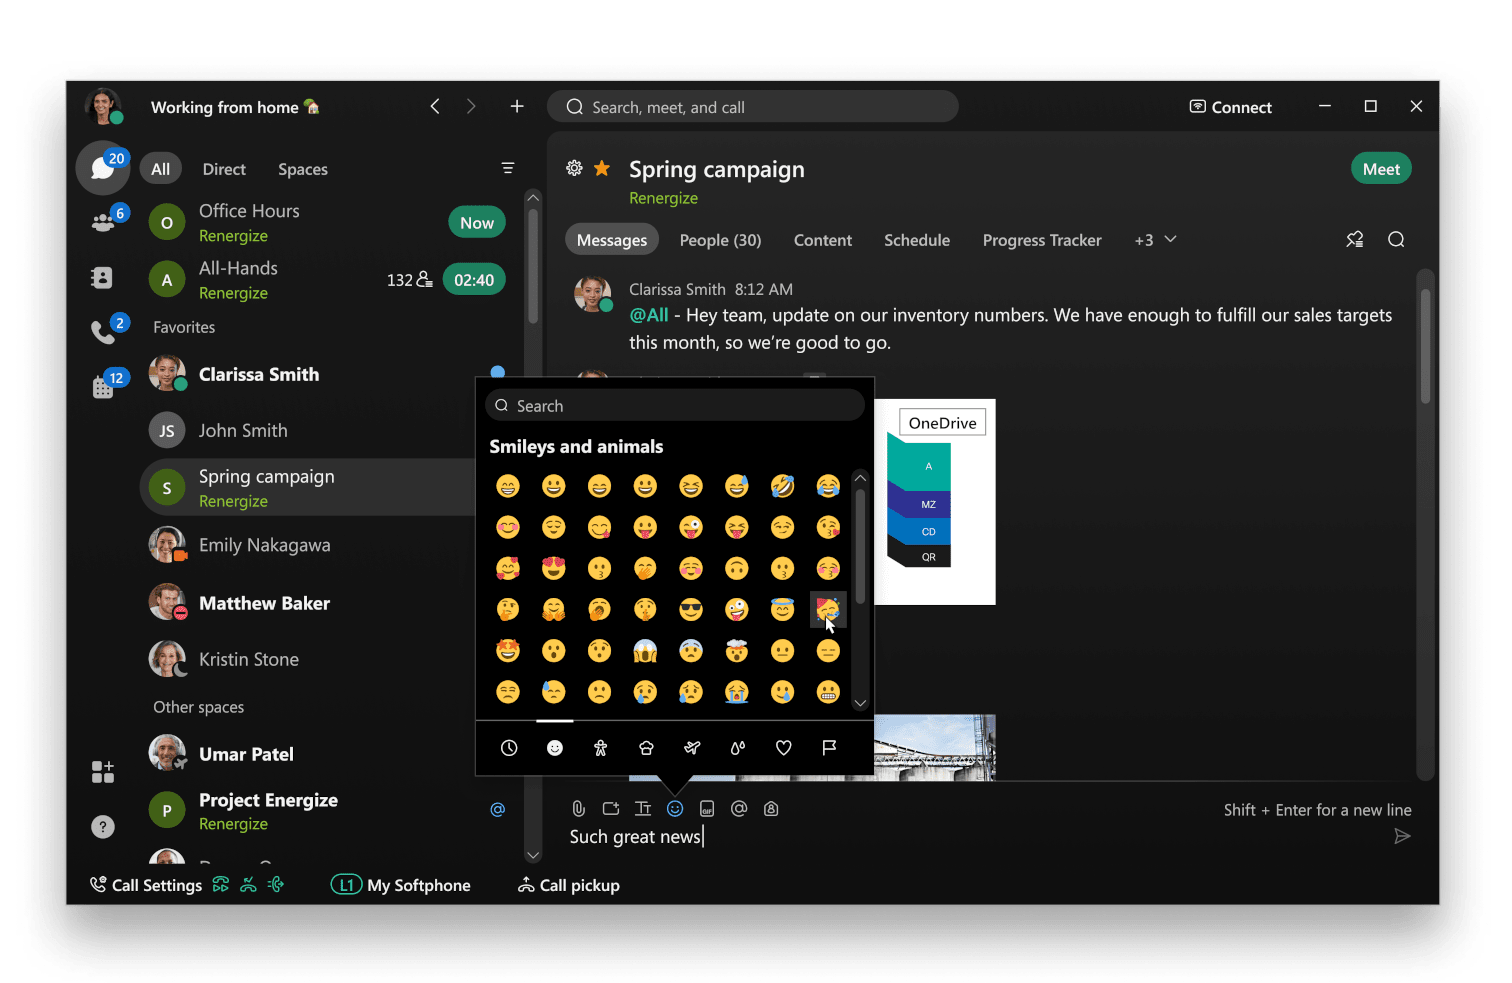The width and height of the screenshot is (1512, 983).
Task: Send the message with the send arrow
Action: (x=1402, y=836)
